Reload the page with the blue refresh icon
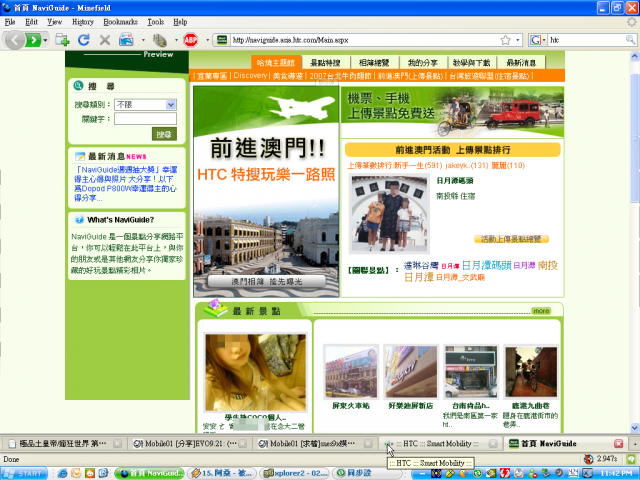The width and height of the screenshot is (640, 480). coord(84,40)
